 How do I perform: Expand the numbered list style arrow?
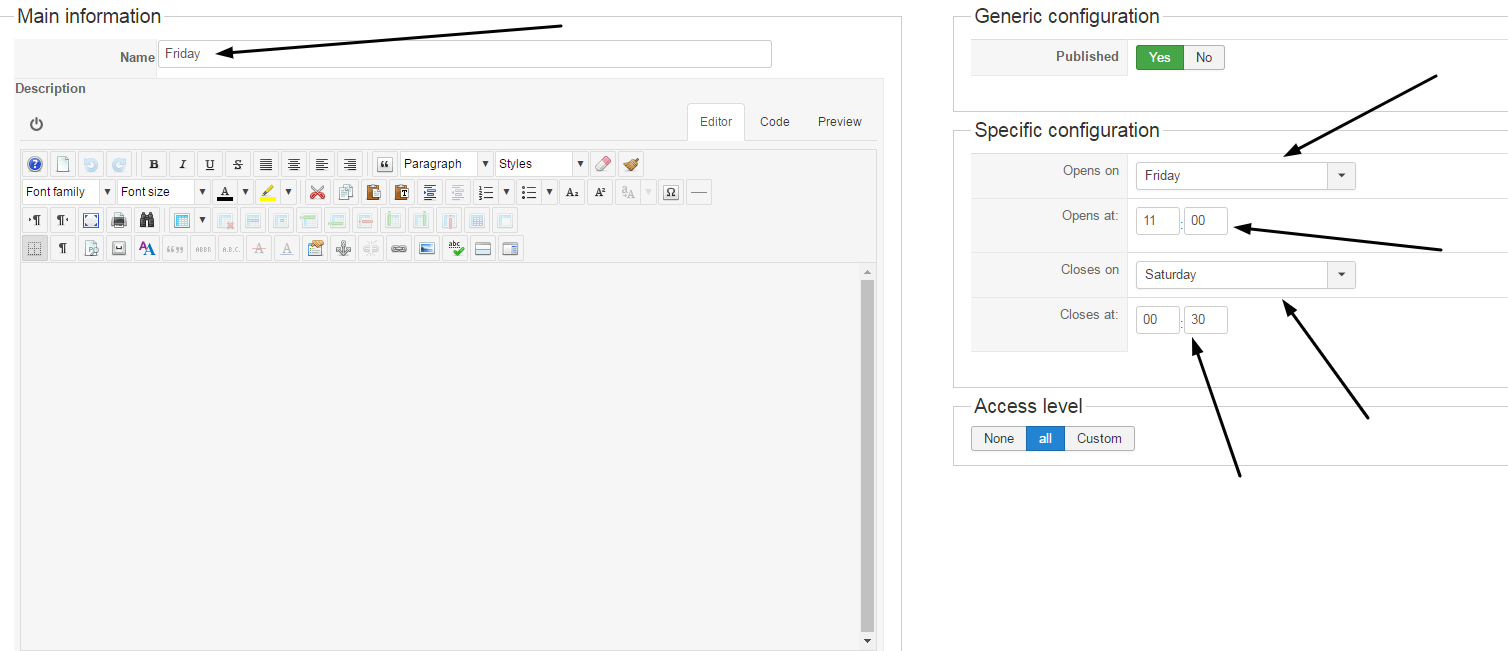[x=506, y=192]
